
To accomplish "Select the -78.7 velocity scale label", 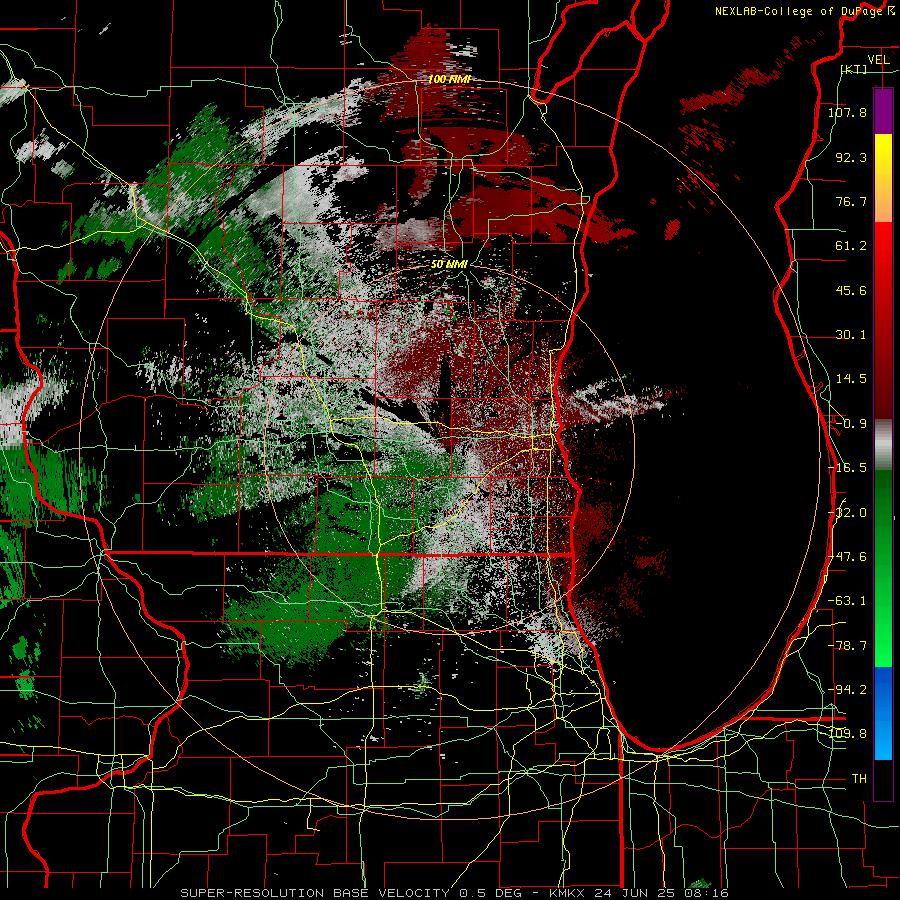I will pos(847,646).
